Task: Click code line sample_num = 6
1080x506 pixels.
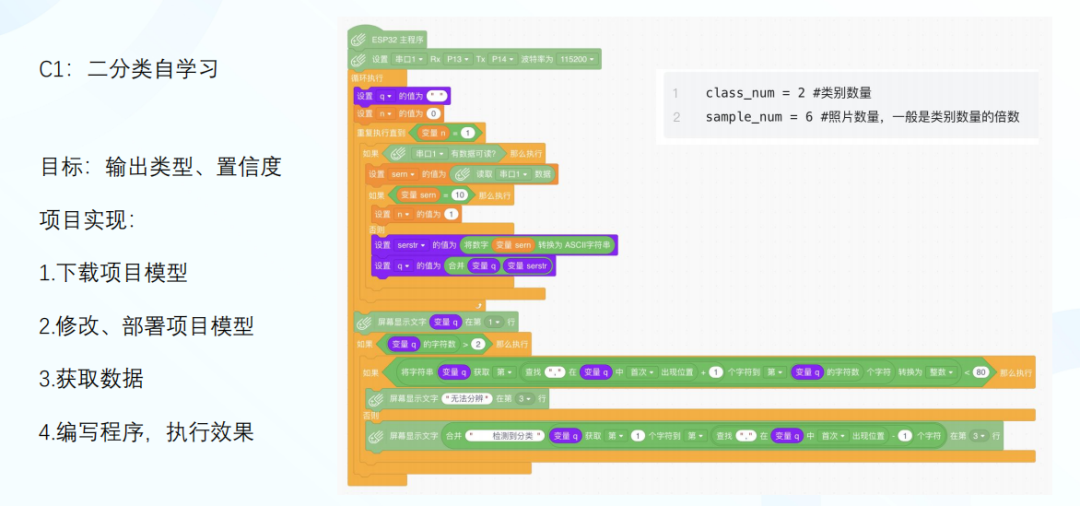Action: (862, 117)
